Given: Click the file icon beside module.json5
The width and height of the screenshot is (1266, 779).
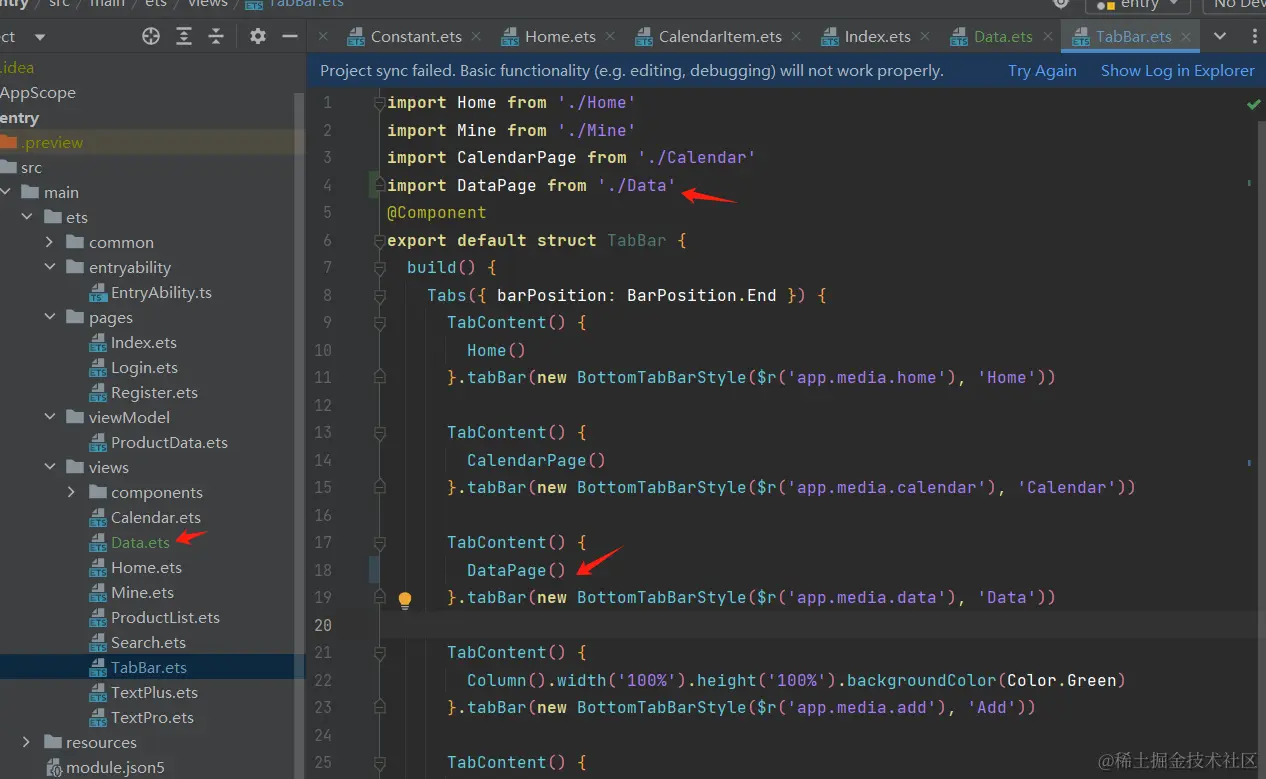Looking at the screenshot, I should tap(55, 768).
